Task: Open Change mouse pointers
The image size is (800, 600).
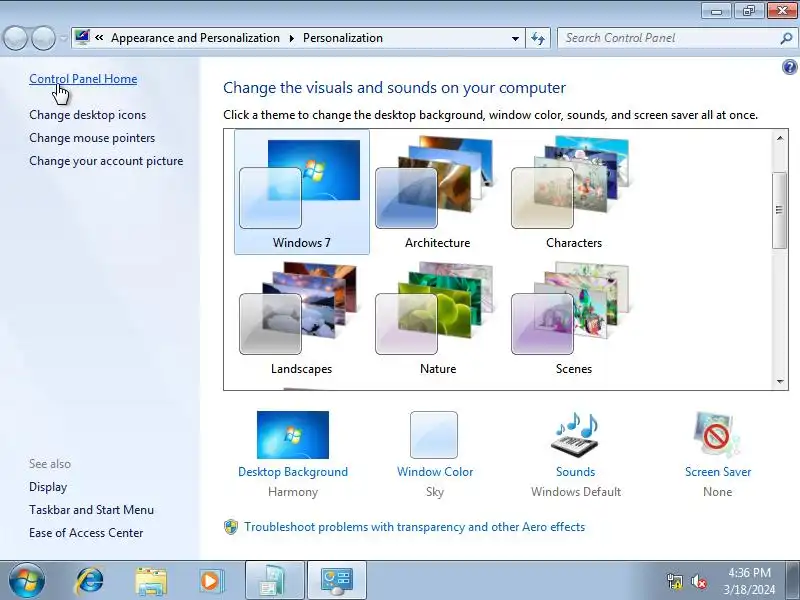Action: (92, 138)
